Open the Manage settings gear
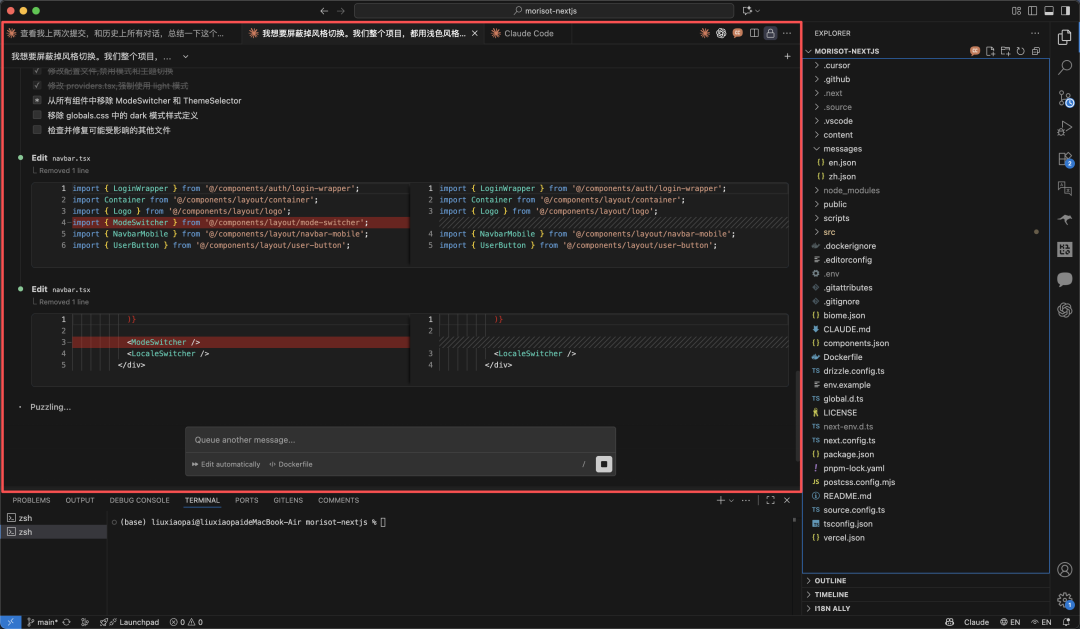1080x629 pixels. (1065, 600)
